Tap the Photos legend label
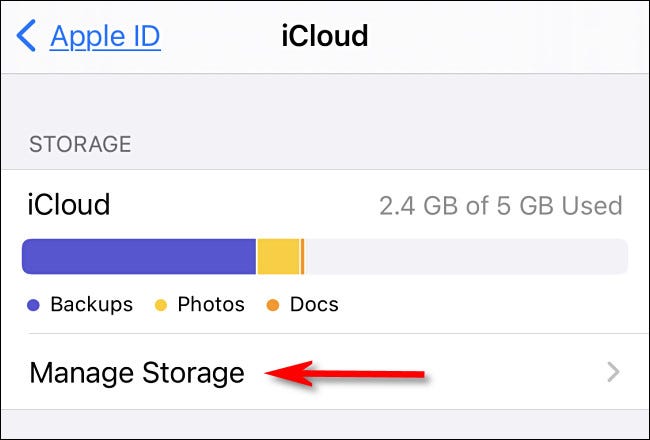Image resolution: width=650 pixels, height=440 pixels. pos(211,305)
